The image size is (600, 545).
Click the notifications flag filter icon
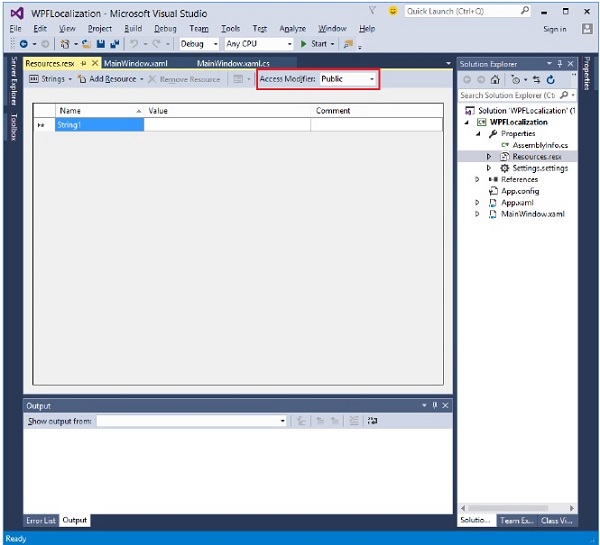[372, 11]
